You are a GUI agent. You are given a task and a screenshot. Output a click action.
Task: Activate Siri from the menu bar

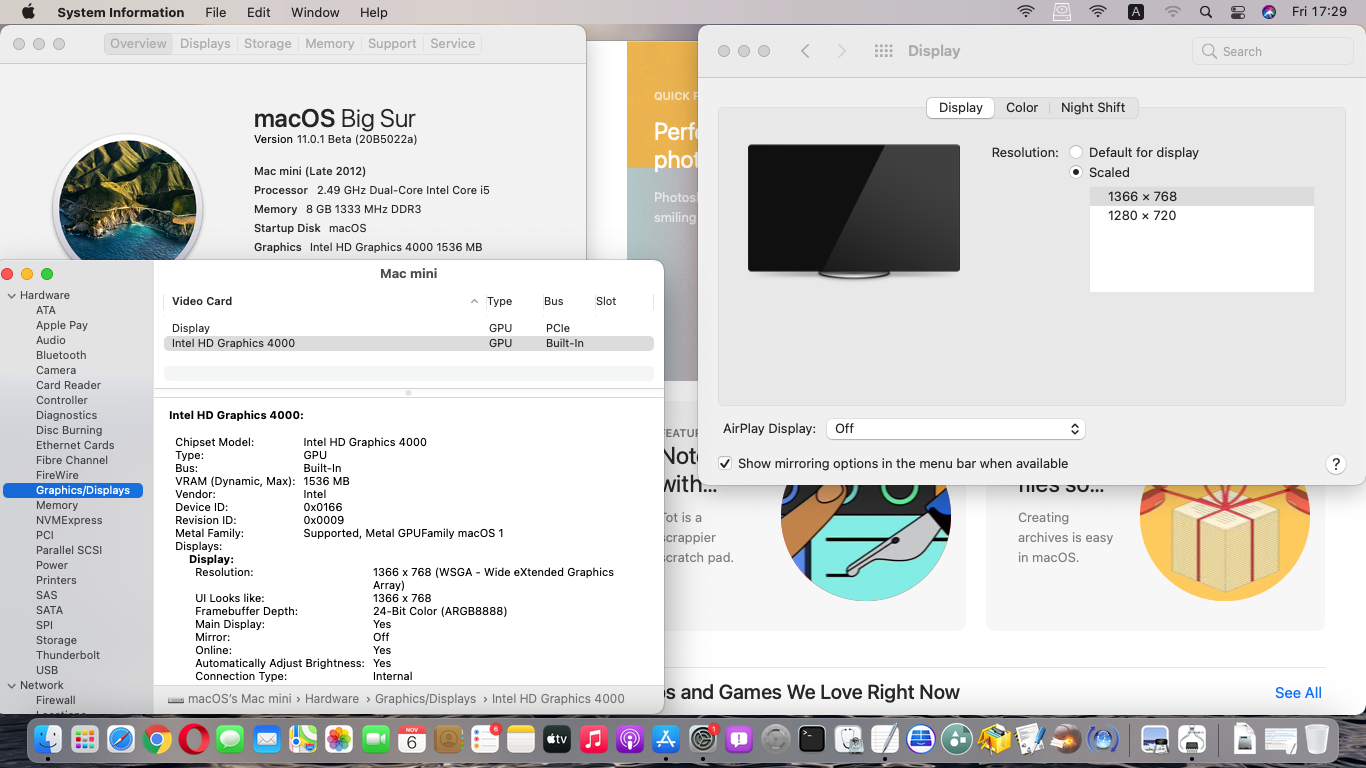point(1269,12)
